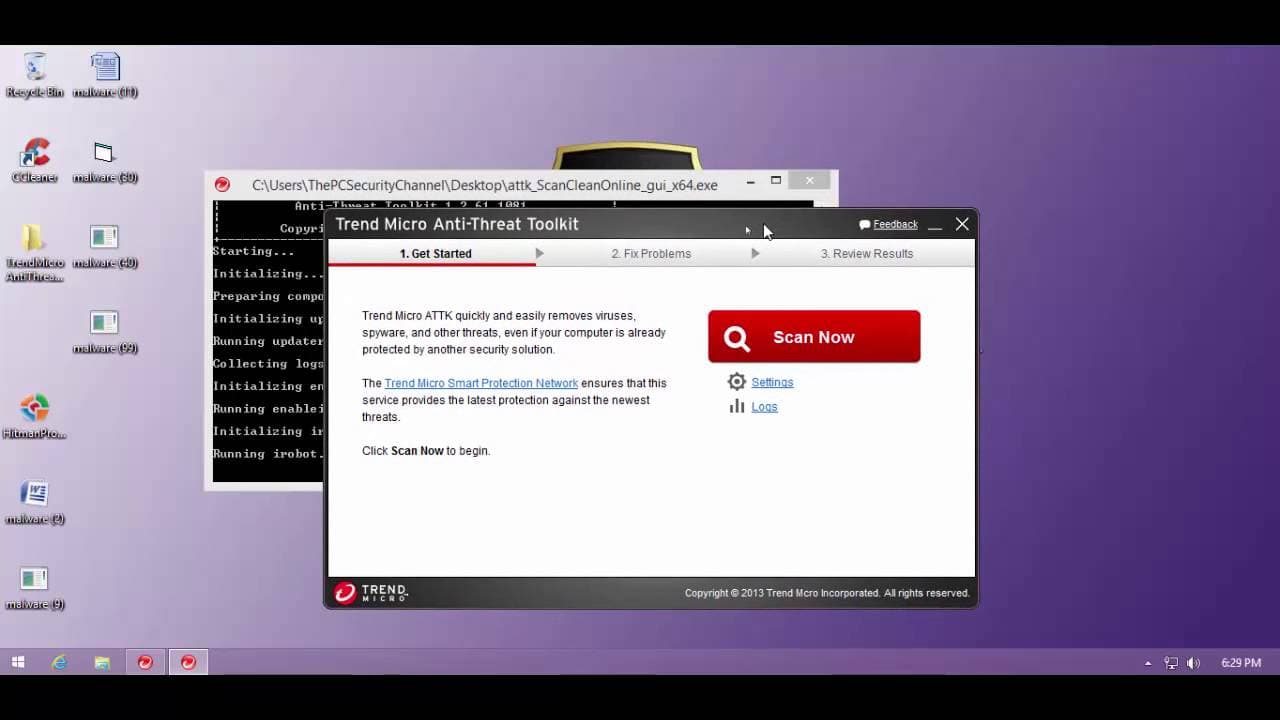Viewport: 1280px width, 720px height.
Task: Click the console line 'Starting...'
Action: (x=253, y=251)
